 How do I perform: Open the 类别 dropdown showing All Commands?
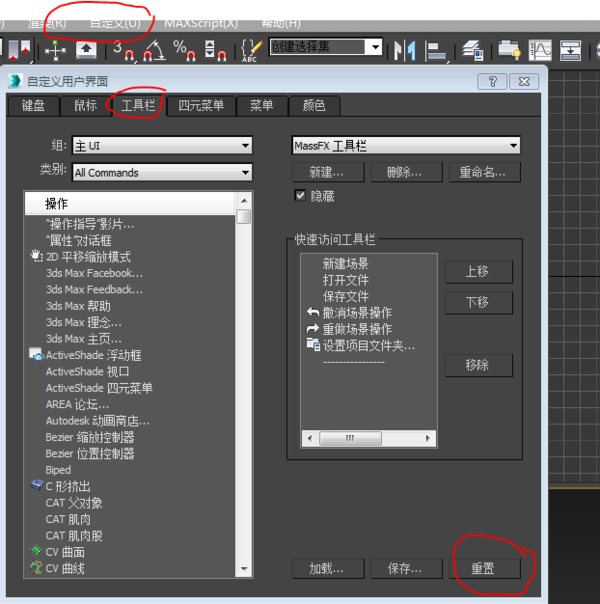tap(162, 172)
